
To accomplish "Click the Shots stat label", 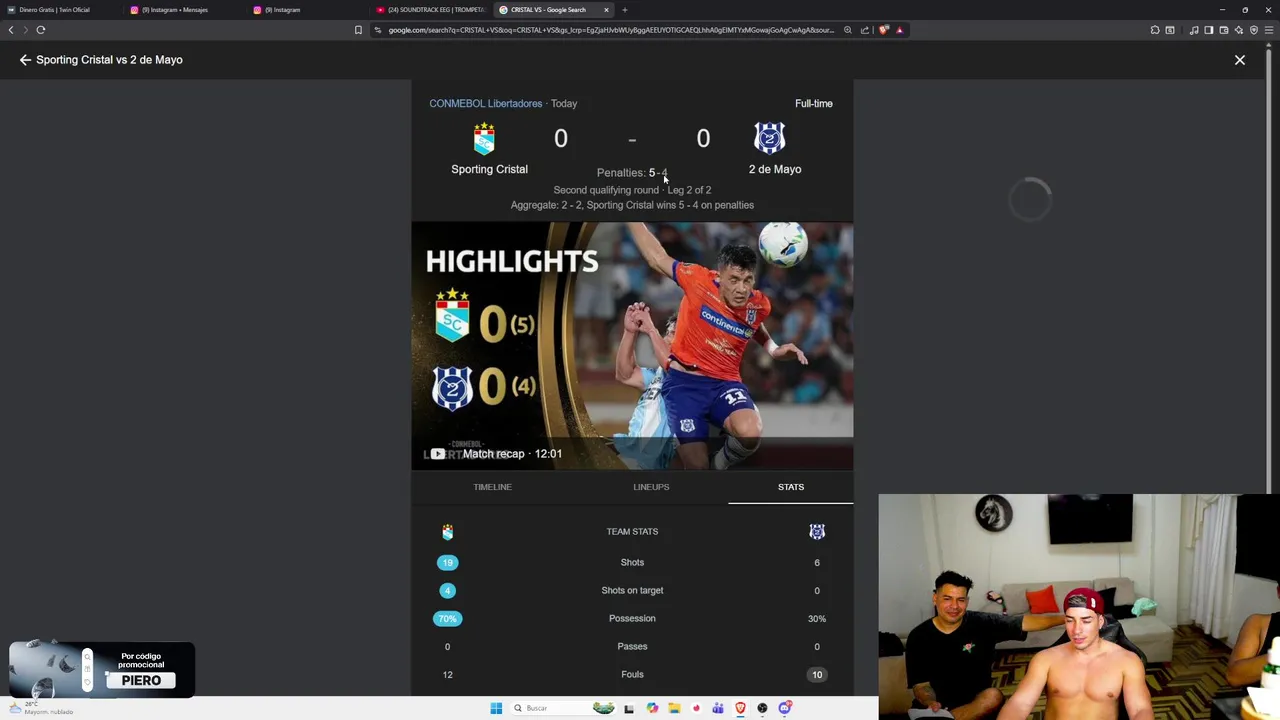I will click(x=632, y=562).
